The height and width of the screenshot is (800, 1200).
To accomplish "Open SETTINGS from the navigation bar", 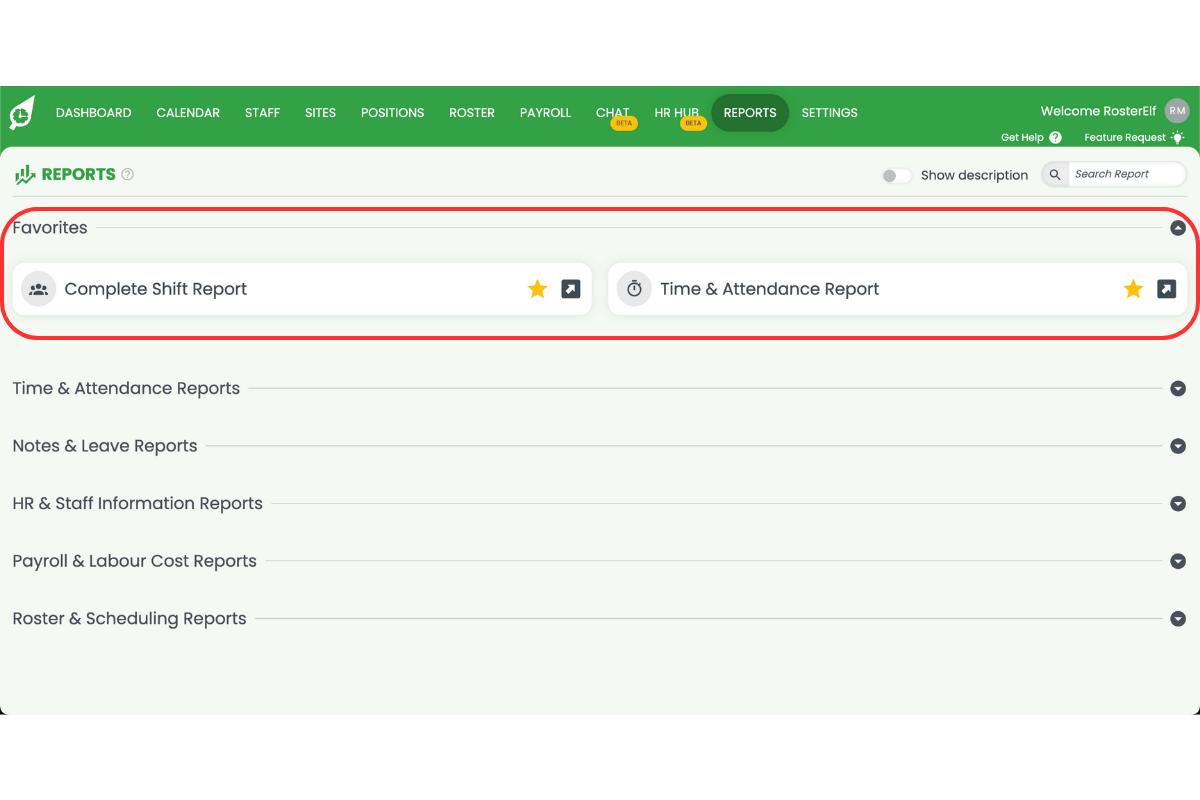I will [x=829, y=112].
